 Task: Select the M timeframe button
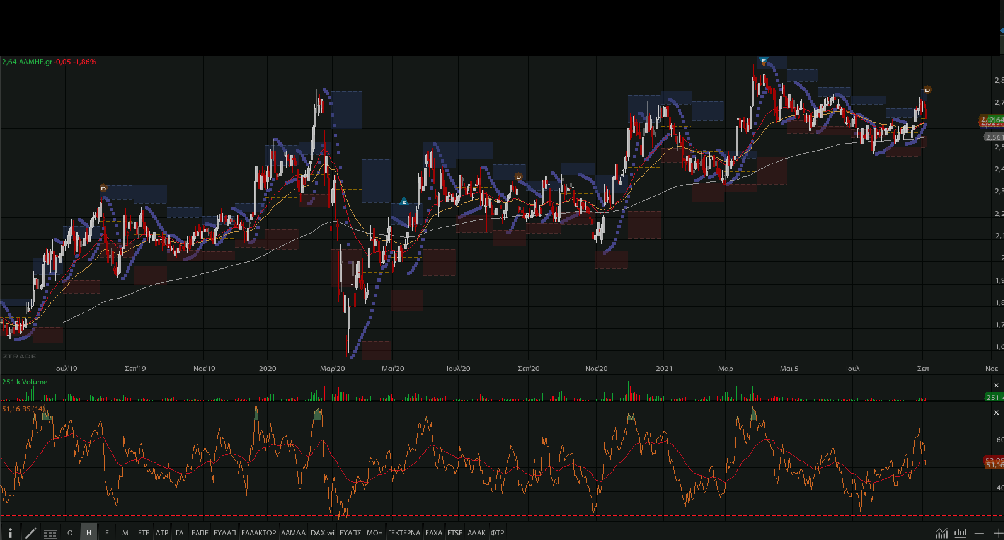(125, 533)
